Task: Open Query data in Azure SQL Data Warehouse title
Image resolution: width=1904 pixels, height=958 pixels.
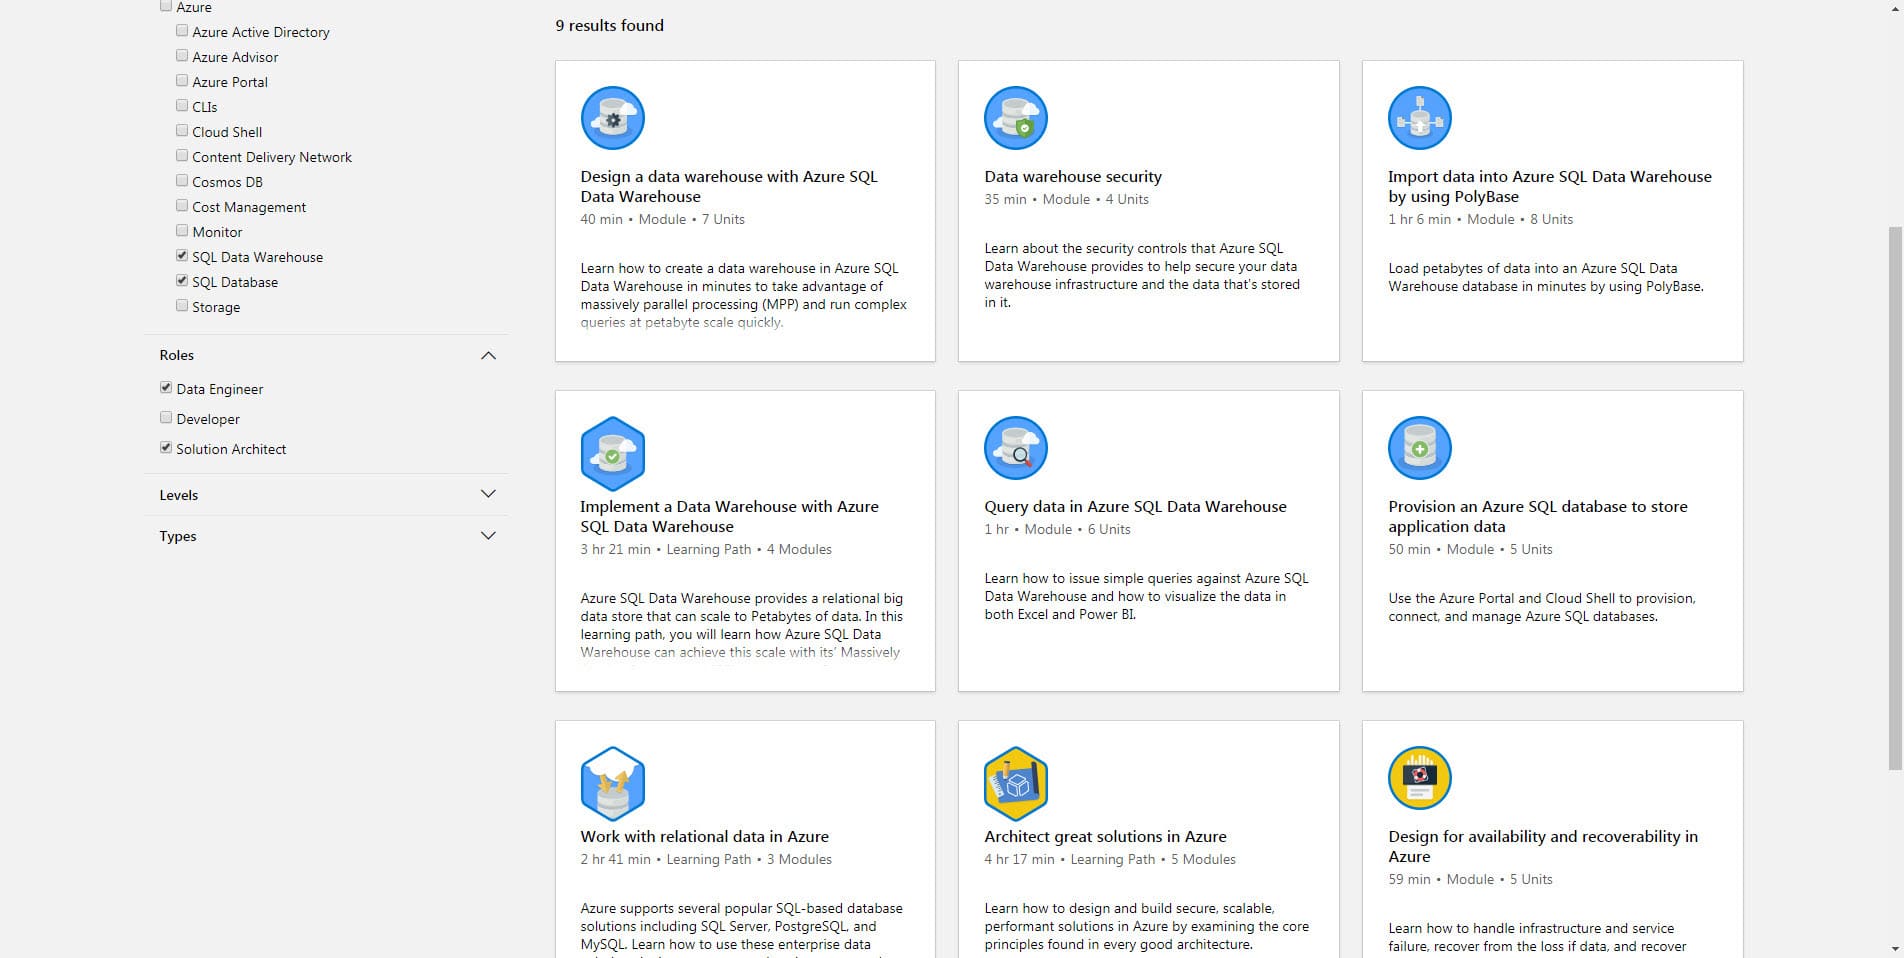Action: (1135, 506)
